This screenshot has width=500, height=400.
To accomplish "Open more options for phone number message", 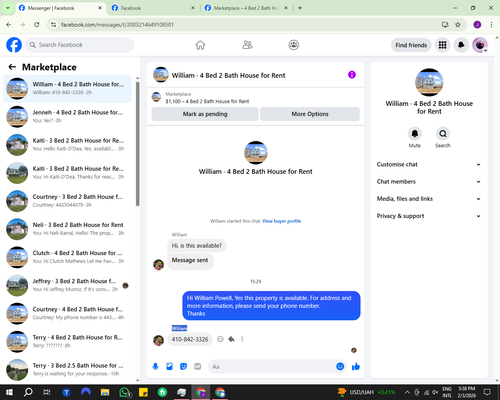I will point(242,339).
